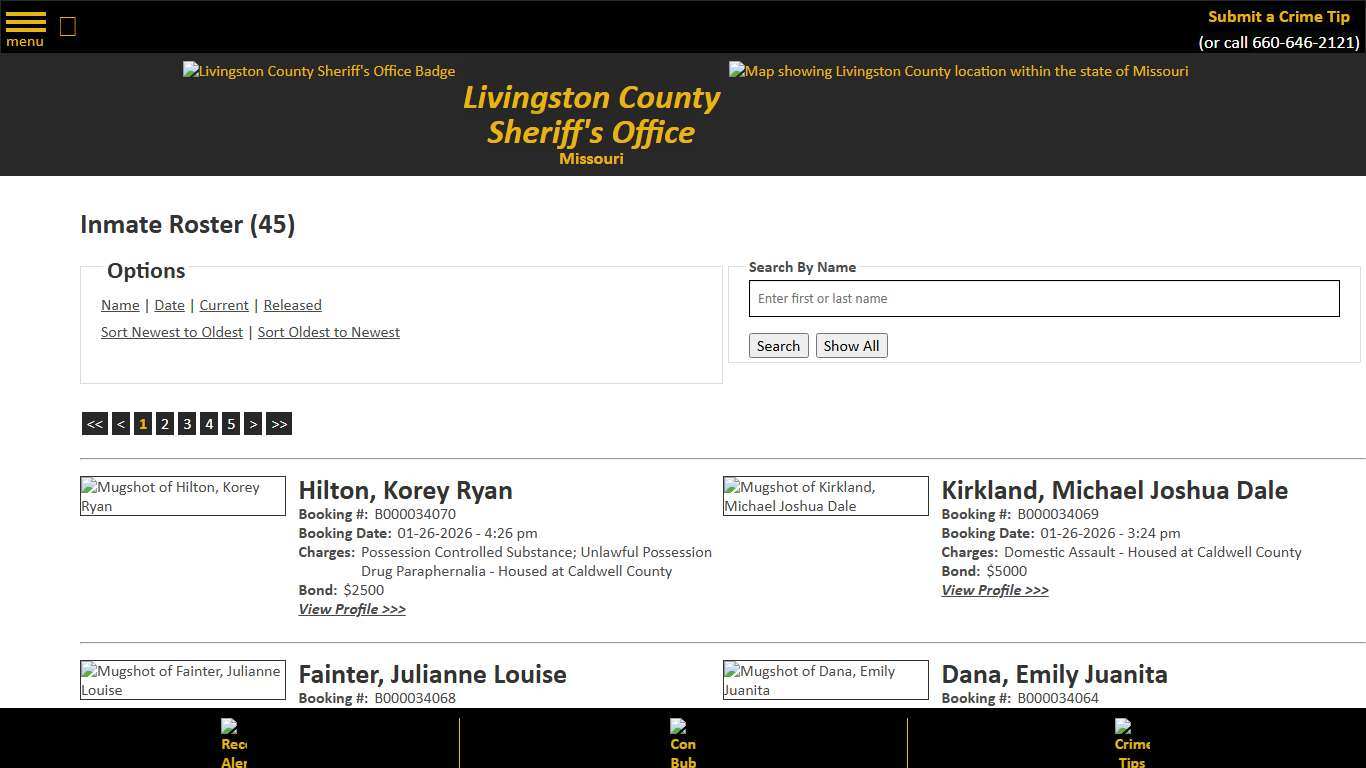Screen dimensions: 1366x768
Task: Sort the roster by Date
Action: pyautogui.click(x=169, y=305)
